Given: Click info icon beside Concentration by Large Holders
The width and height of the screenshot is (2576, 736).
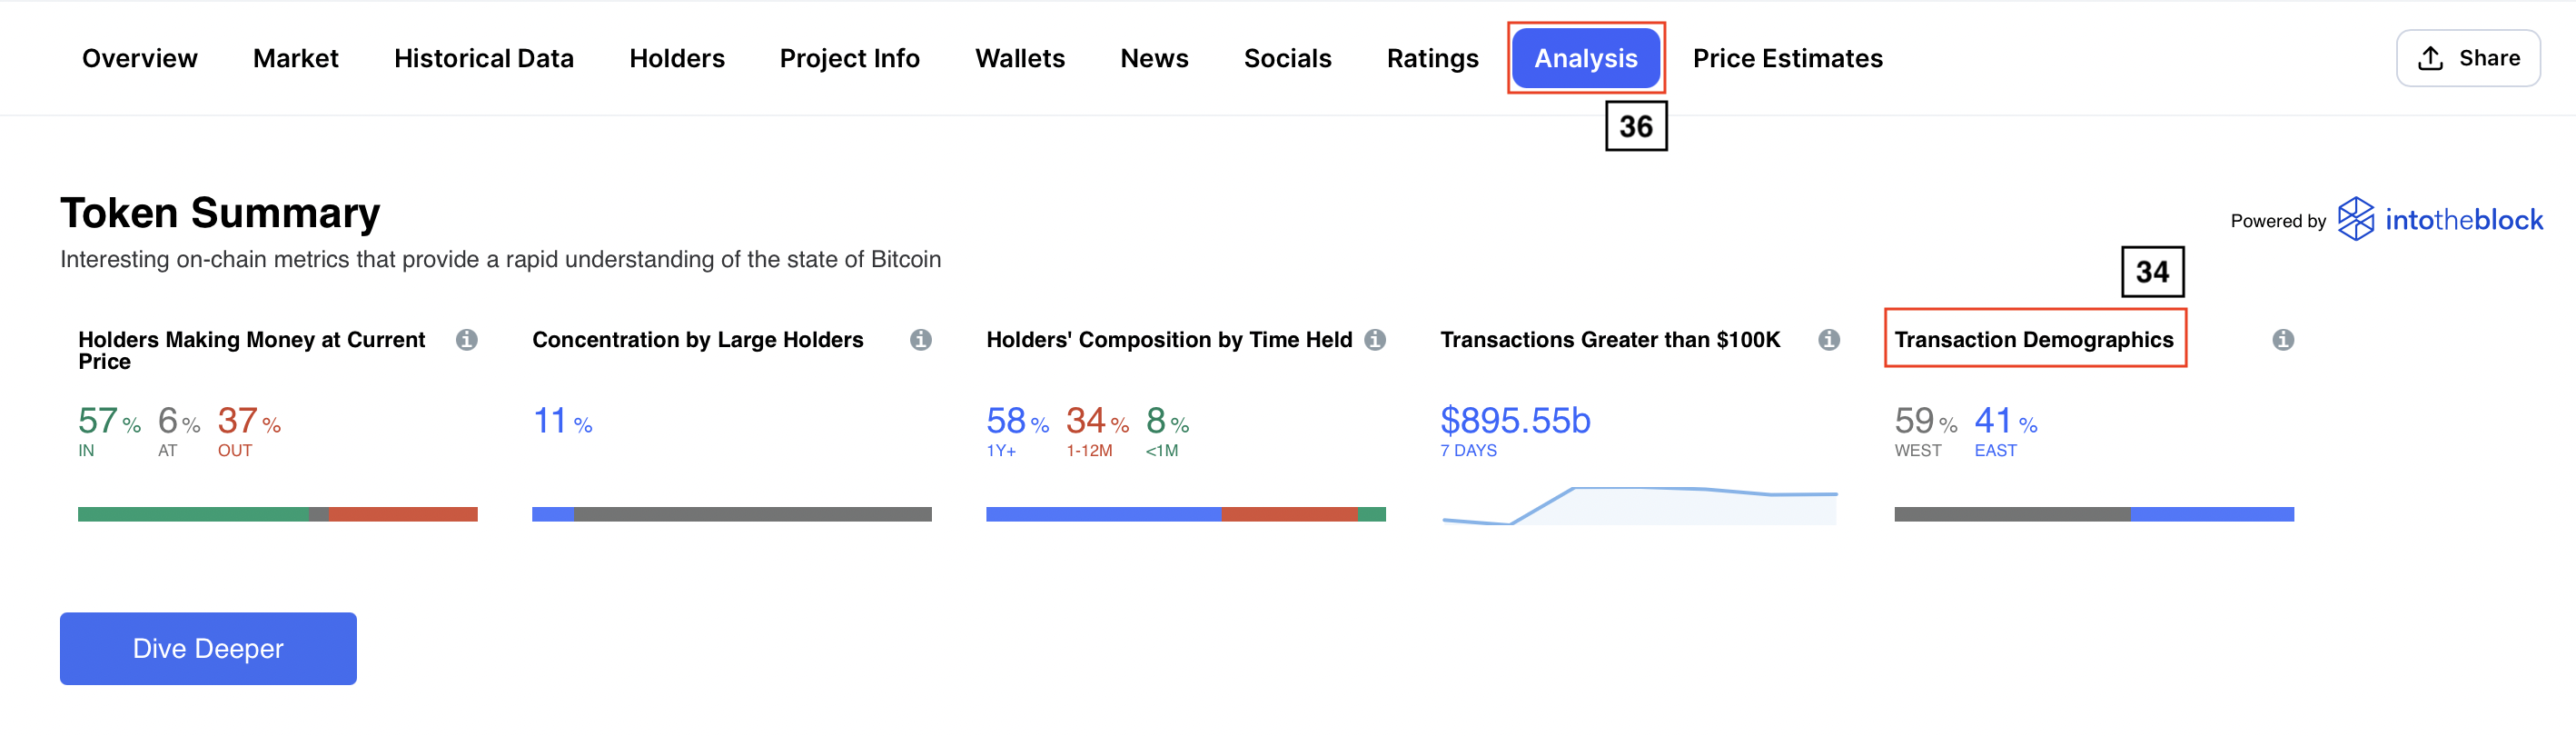Looking at the screenshot, I should coord(920,340).
